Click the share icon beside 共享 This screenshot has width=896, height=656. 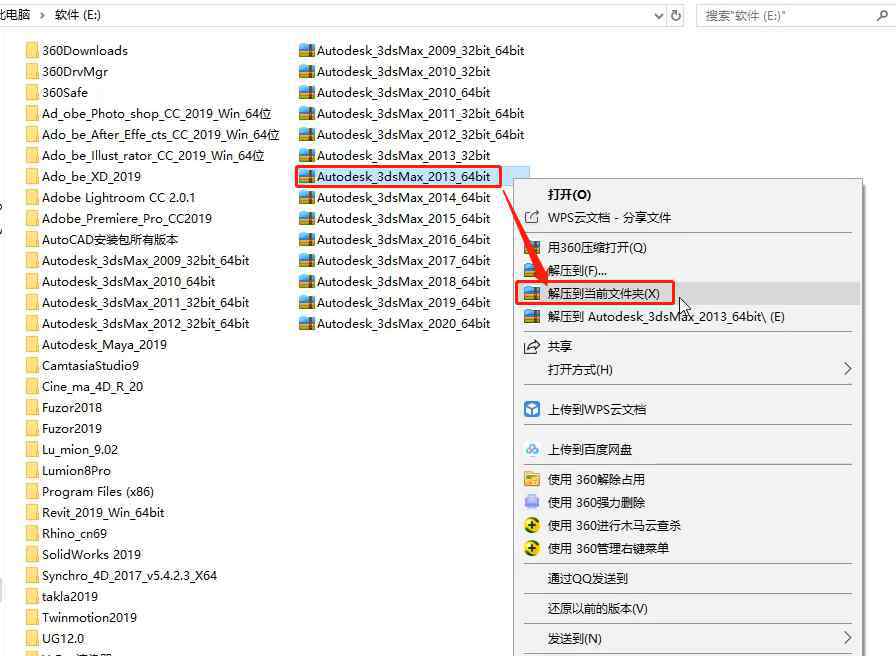click(x=532, y=346)
